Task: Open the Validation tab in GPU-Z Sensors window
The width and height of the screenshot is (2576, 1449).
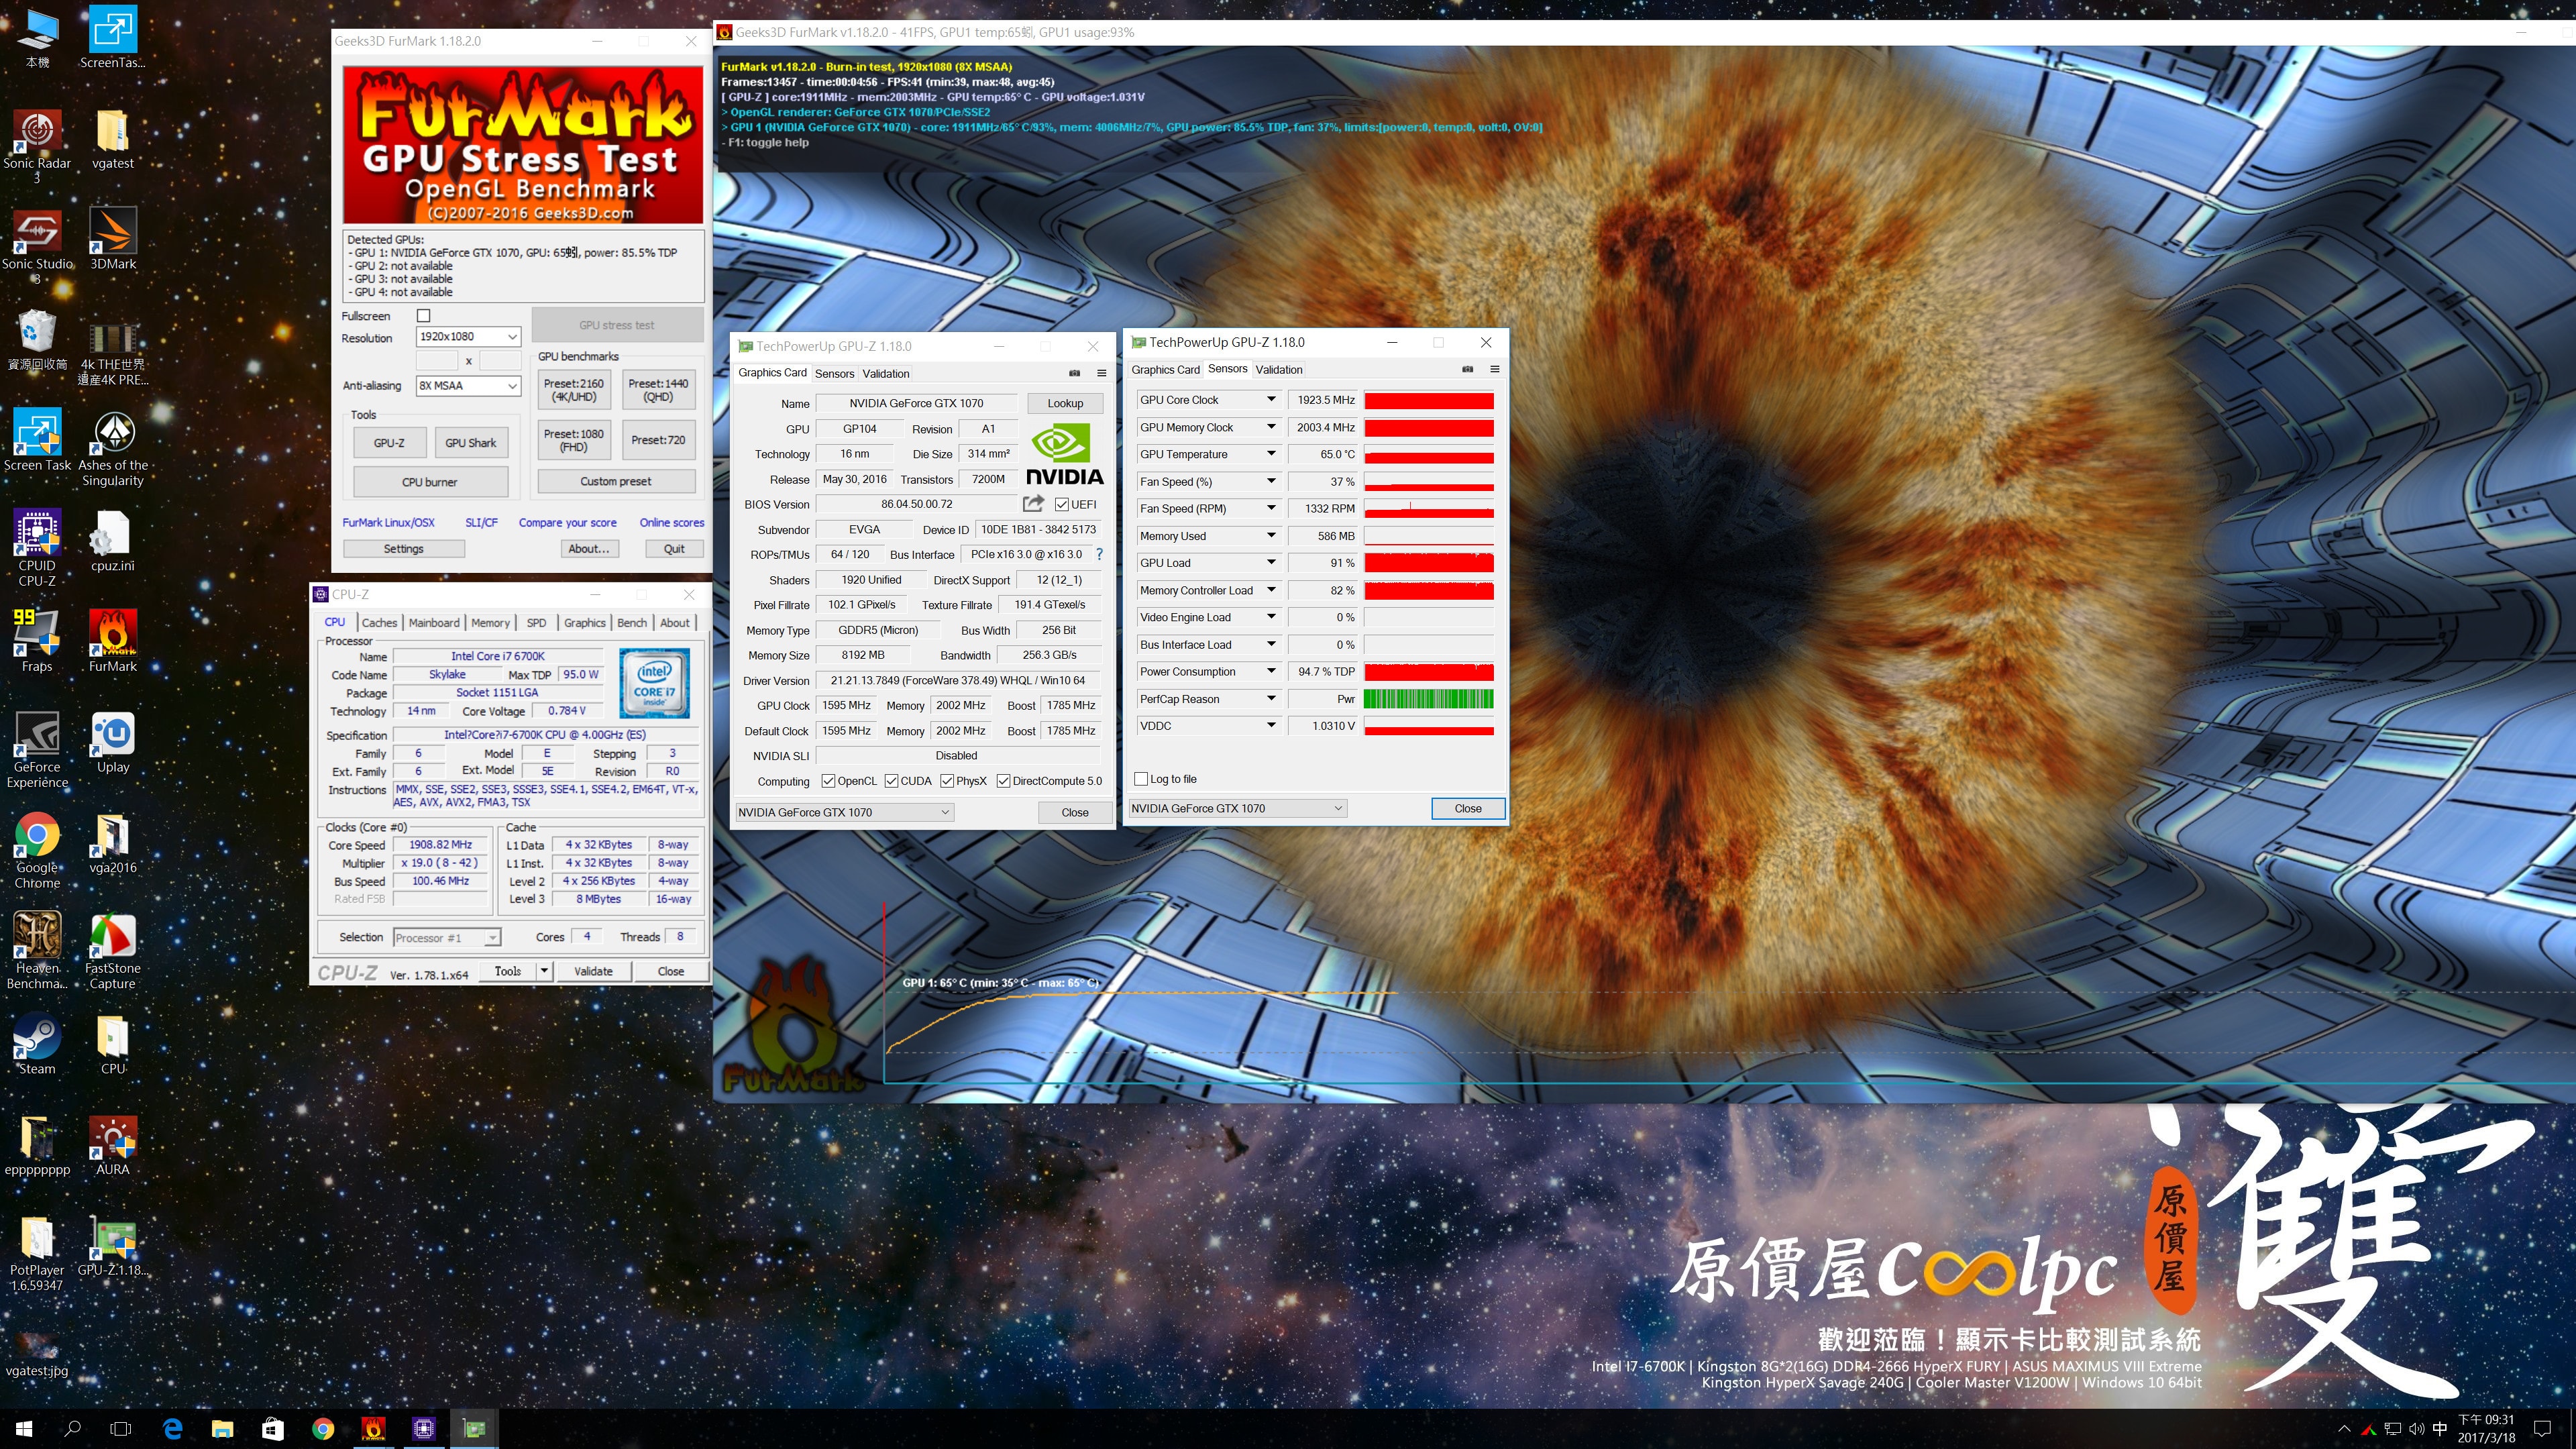Action: [x=1278, y=369]
